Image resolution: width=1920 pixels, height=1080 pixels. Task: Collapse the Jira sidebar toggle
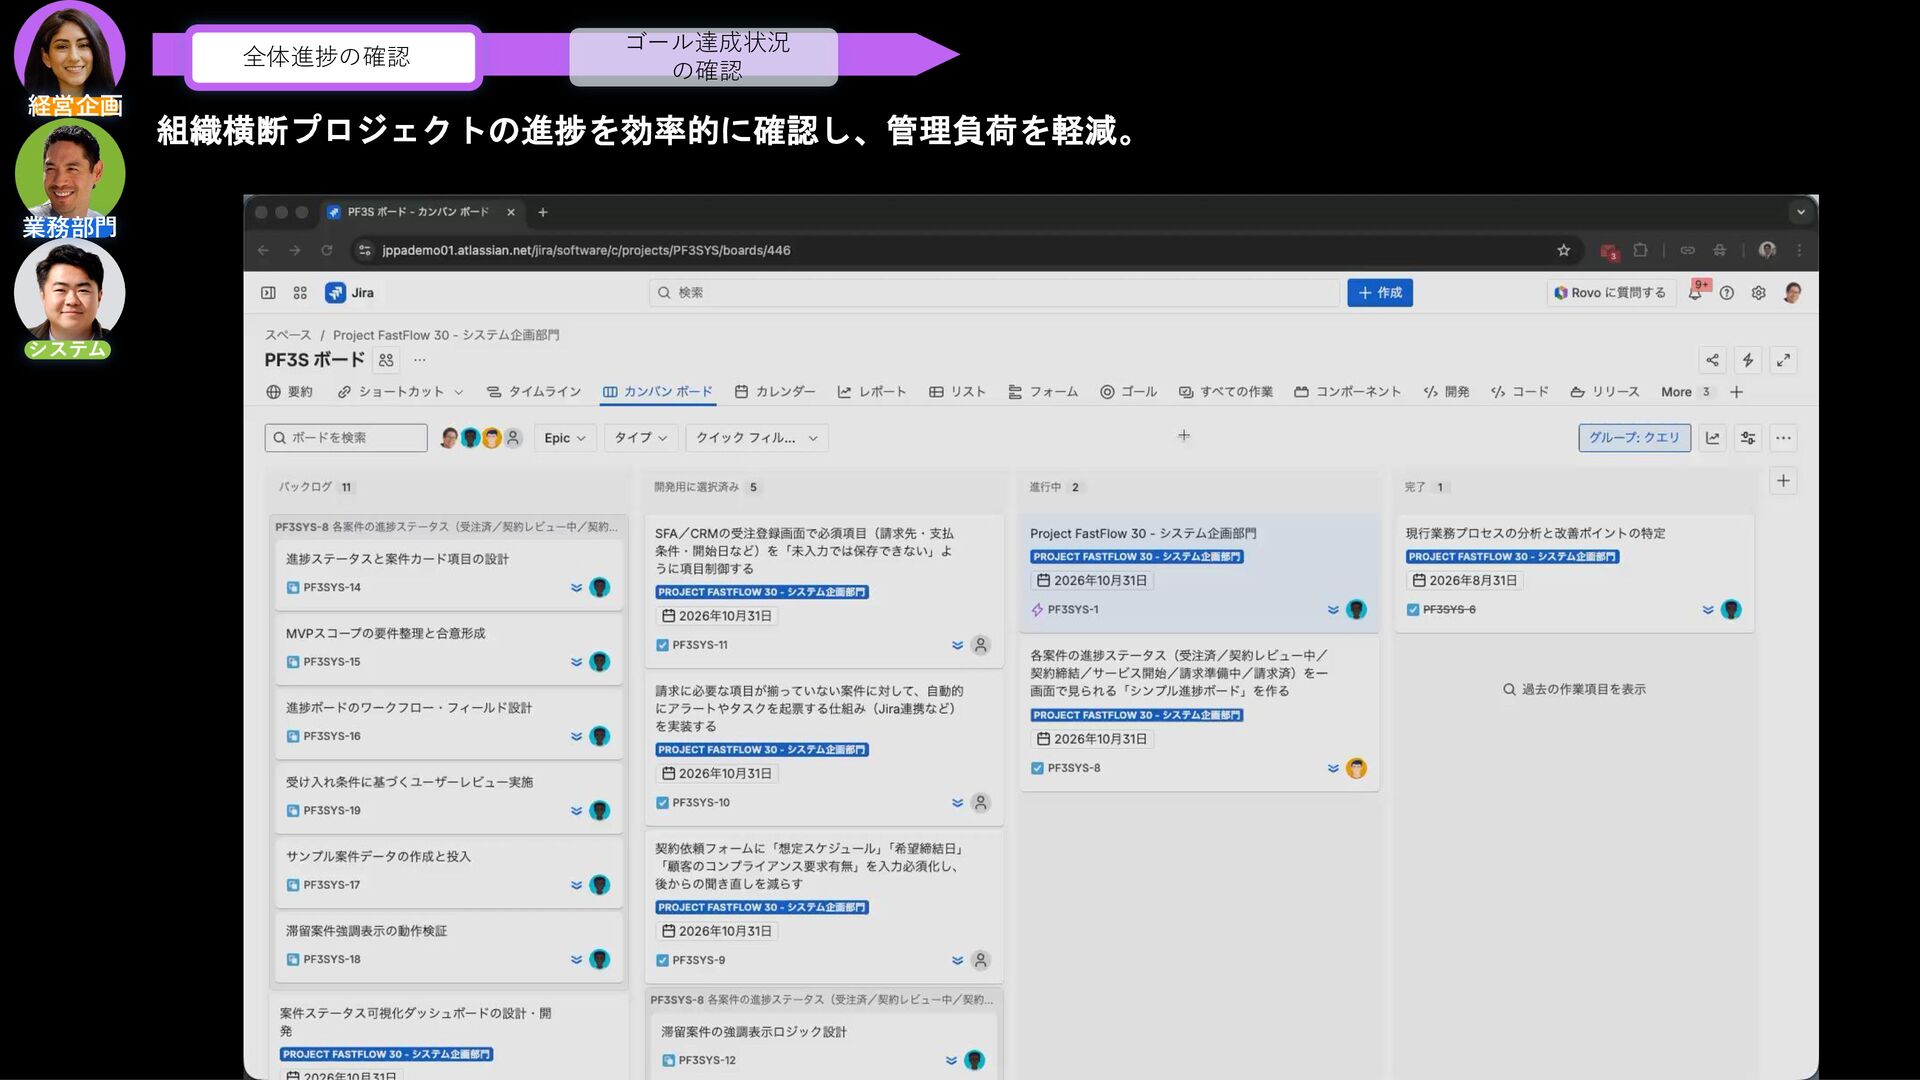pyautogui.click(x=268, y=293)
